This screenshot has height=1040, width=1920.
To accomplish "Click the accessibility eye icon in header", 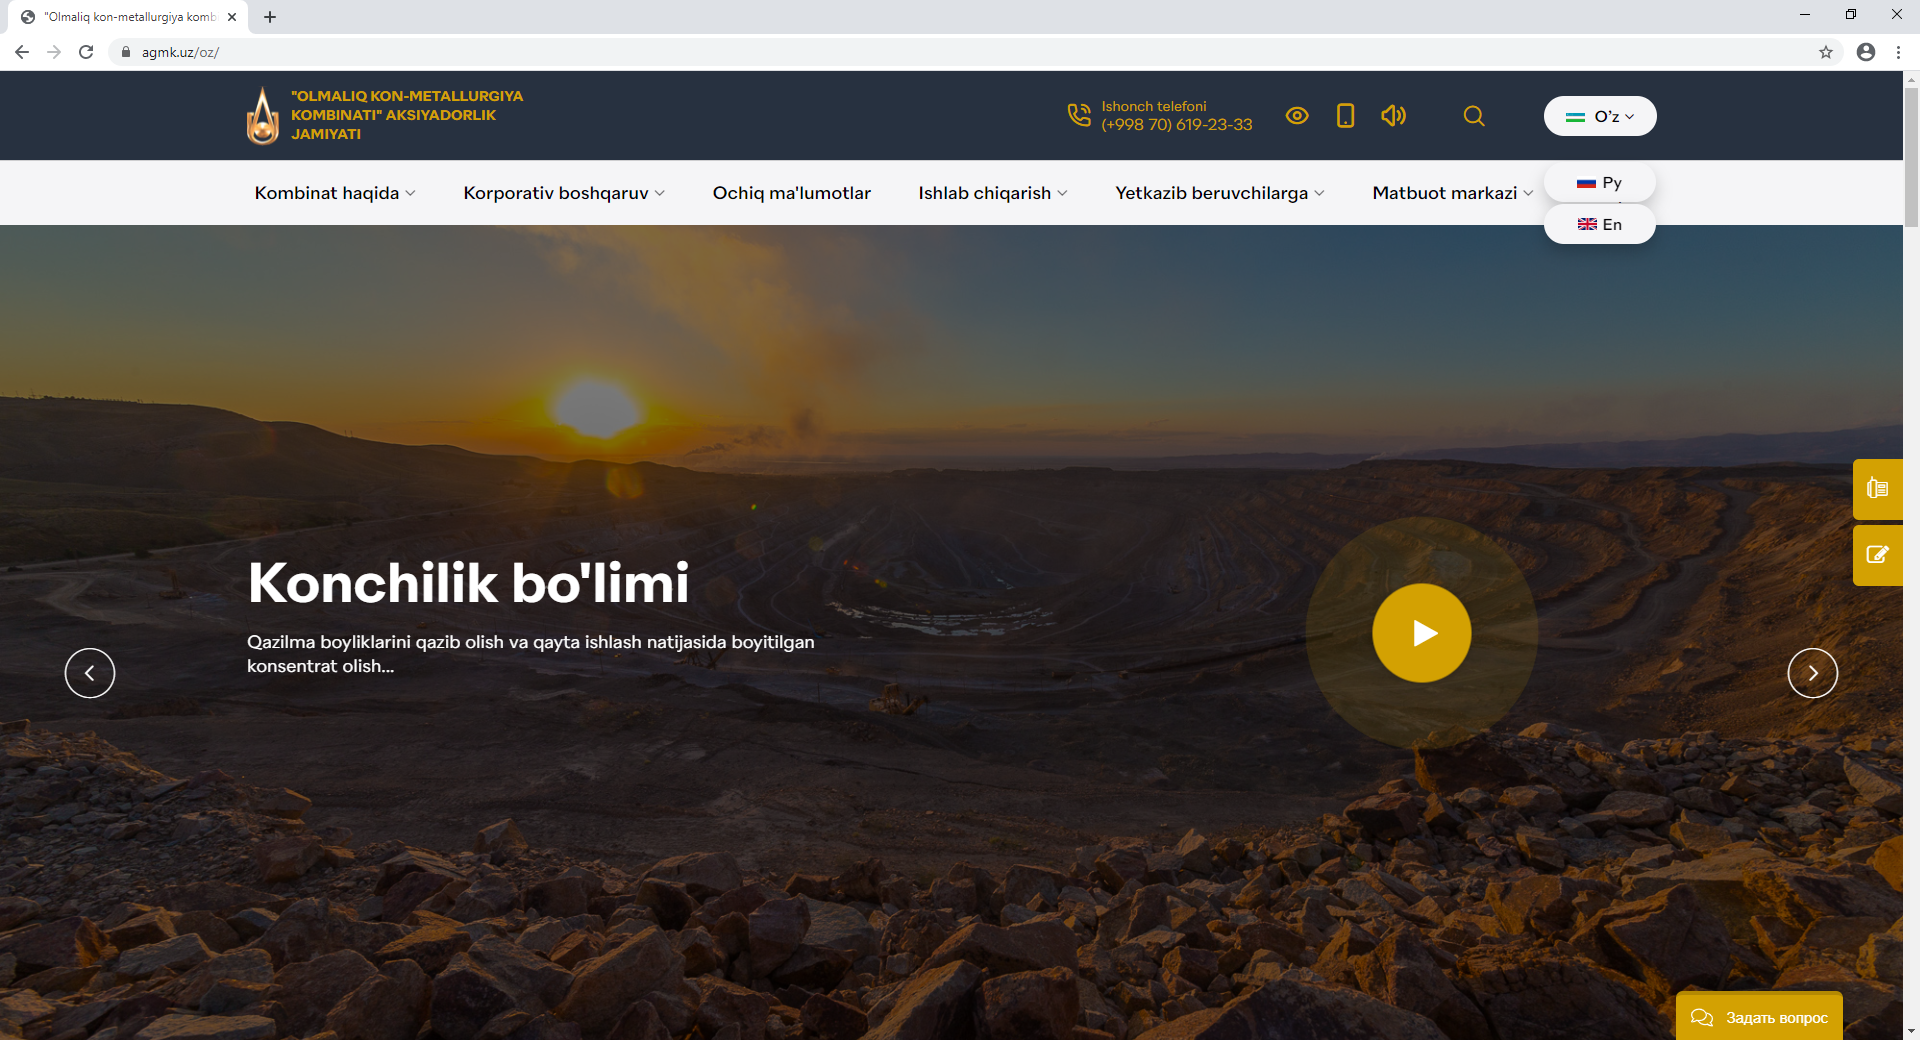I will coord(1297,116).
